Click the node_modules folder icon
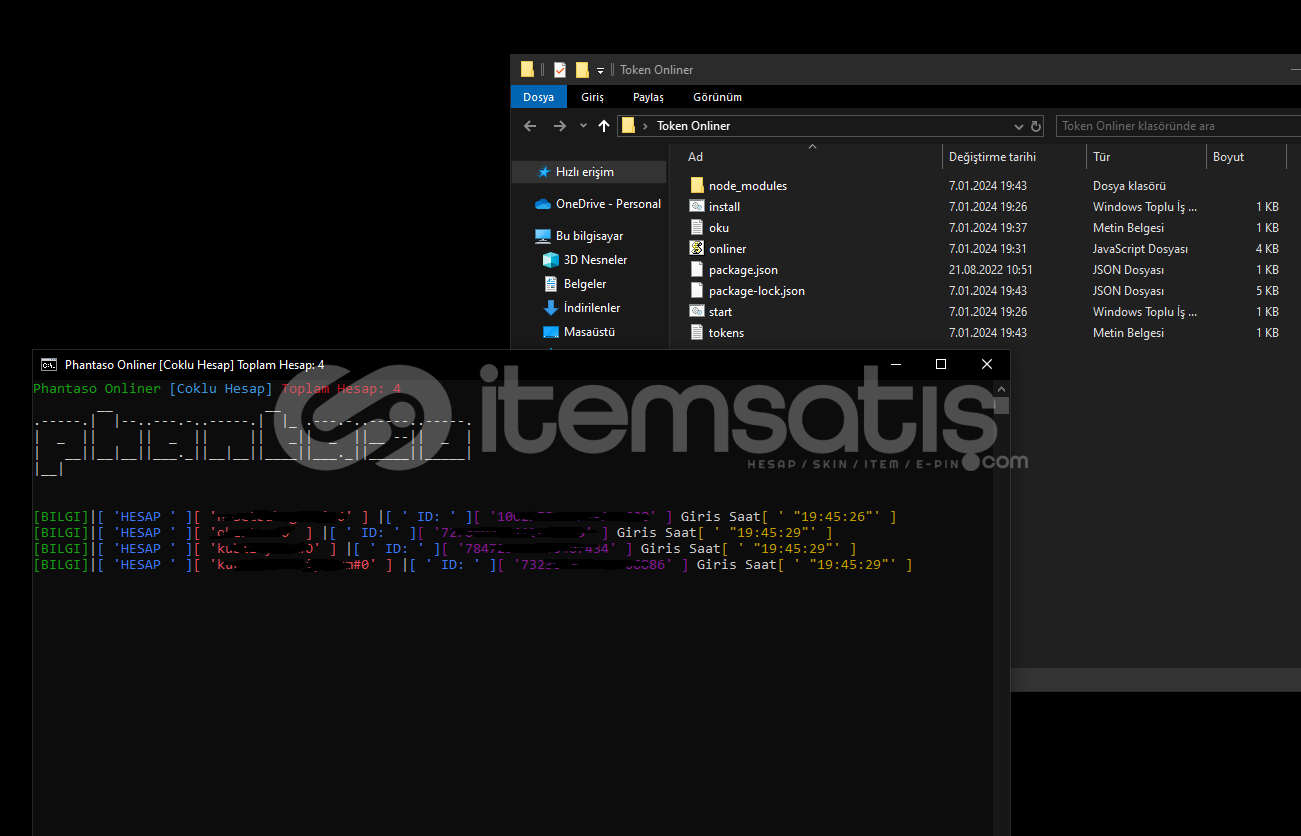 697,185
